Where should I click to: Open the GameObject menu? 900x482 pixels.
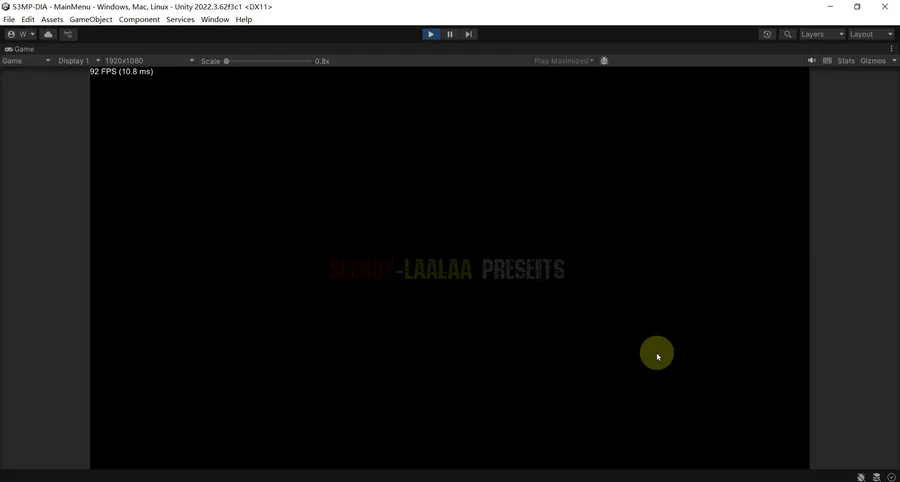[x=91, y=20]
